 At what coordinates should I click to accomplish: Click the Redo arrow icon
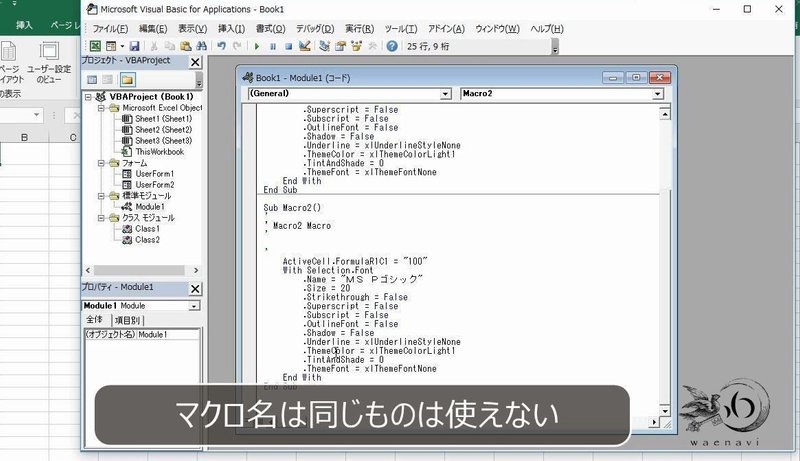click(237, 46)
